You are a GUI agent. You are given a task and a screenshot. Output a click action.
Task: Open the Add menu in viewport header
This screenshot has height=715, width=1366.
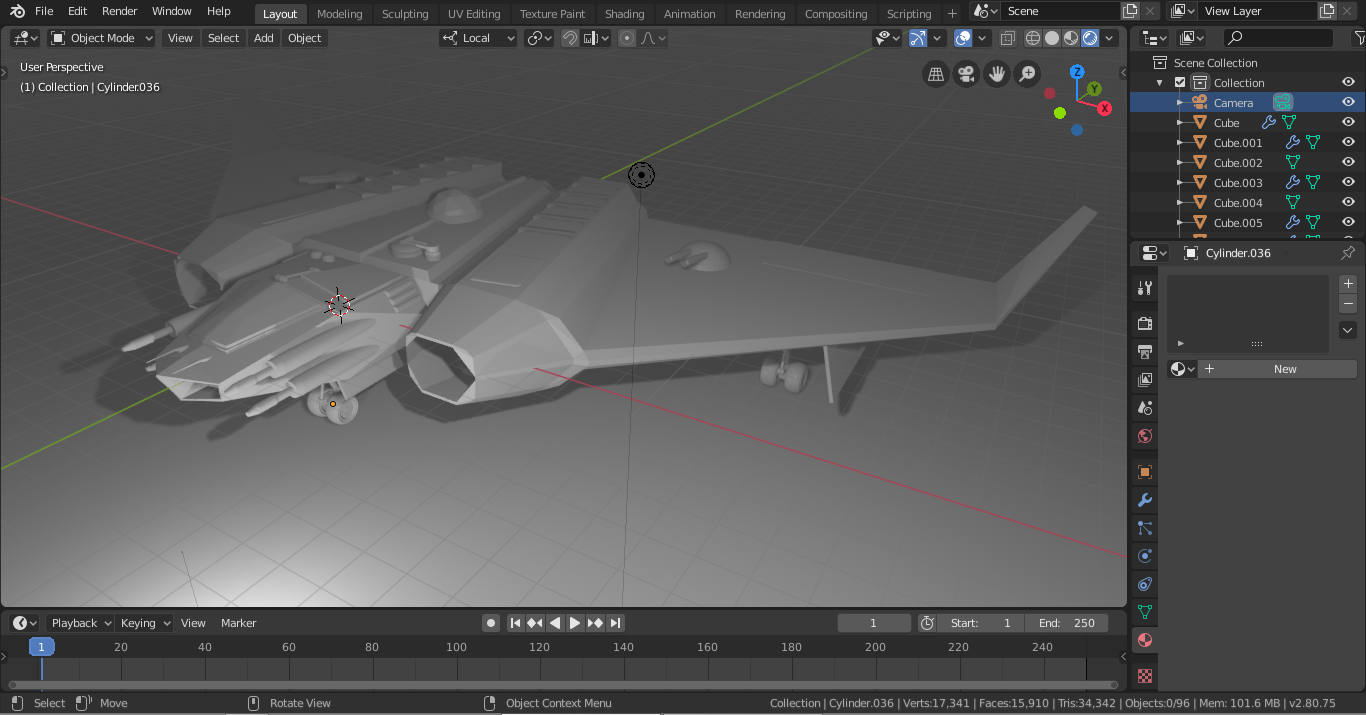263,38
